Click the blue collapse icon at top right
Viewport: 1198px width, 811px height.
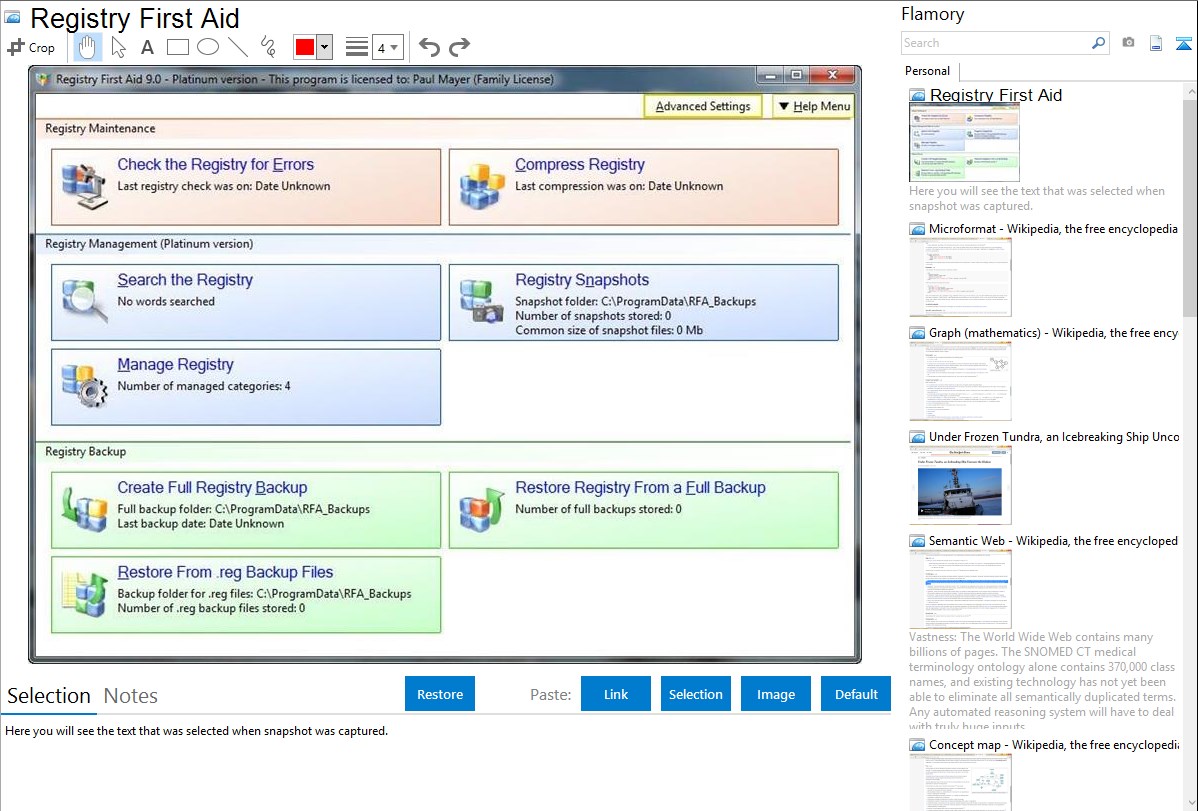[x=1183, y=43]
